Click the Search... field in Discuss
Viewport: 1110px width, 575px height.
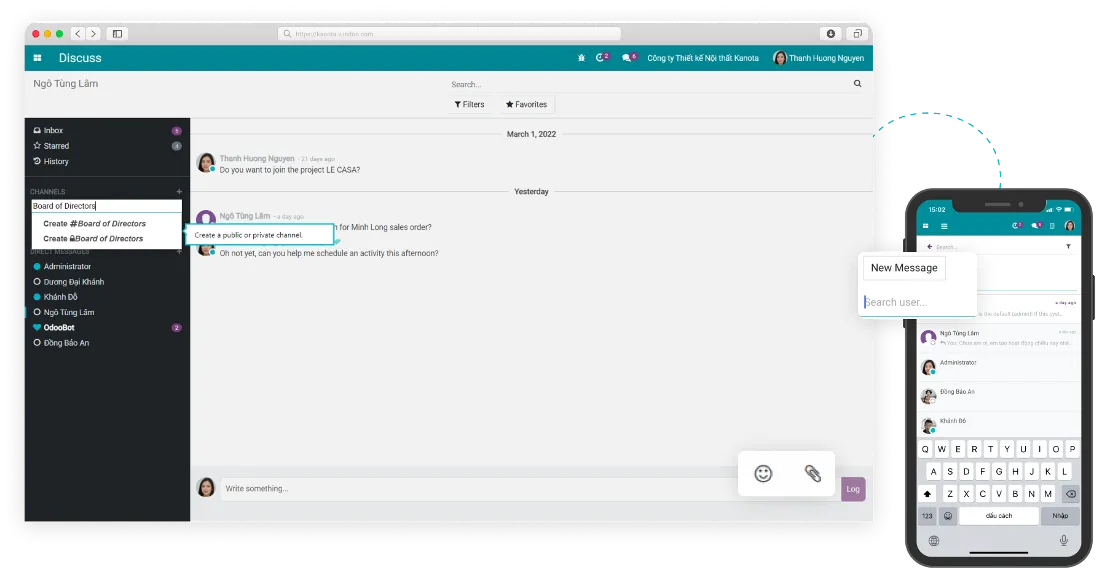pos(651,84)
